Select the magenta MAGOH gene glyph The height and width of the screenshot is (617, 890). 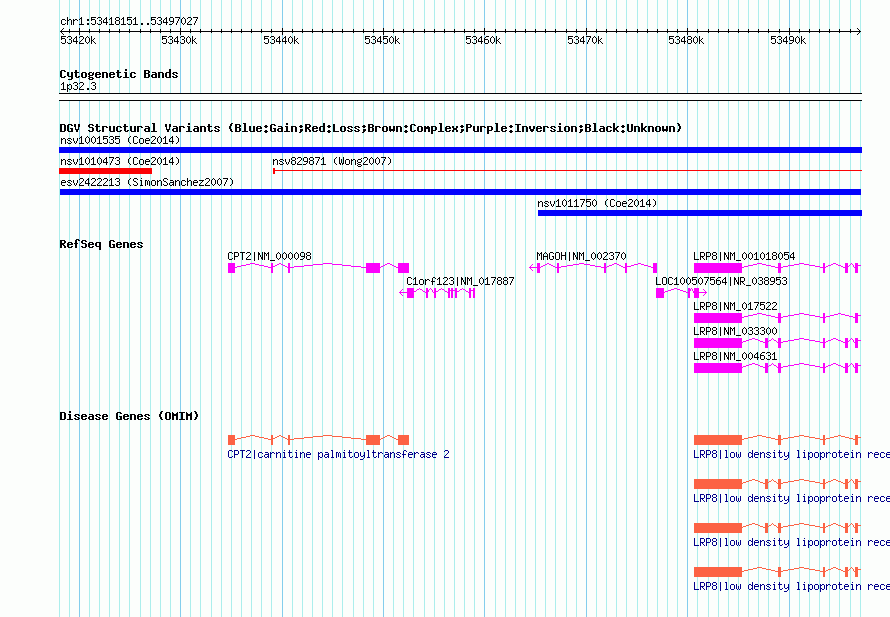pos(593,268)
